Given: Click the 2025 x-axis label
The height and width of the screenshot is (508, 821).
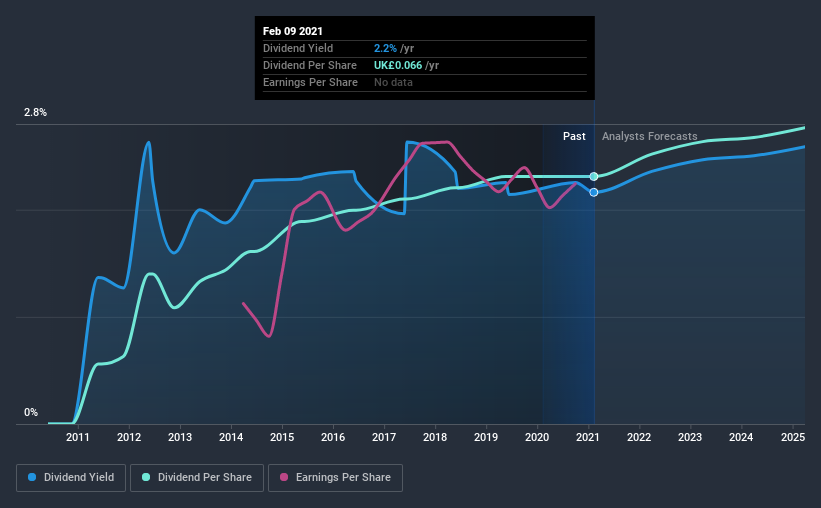Looking at the screenshot, I should (793, 437).
